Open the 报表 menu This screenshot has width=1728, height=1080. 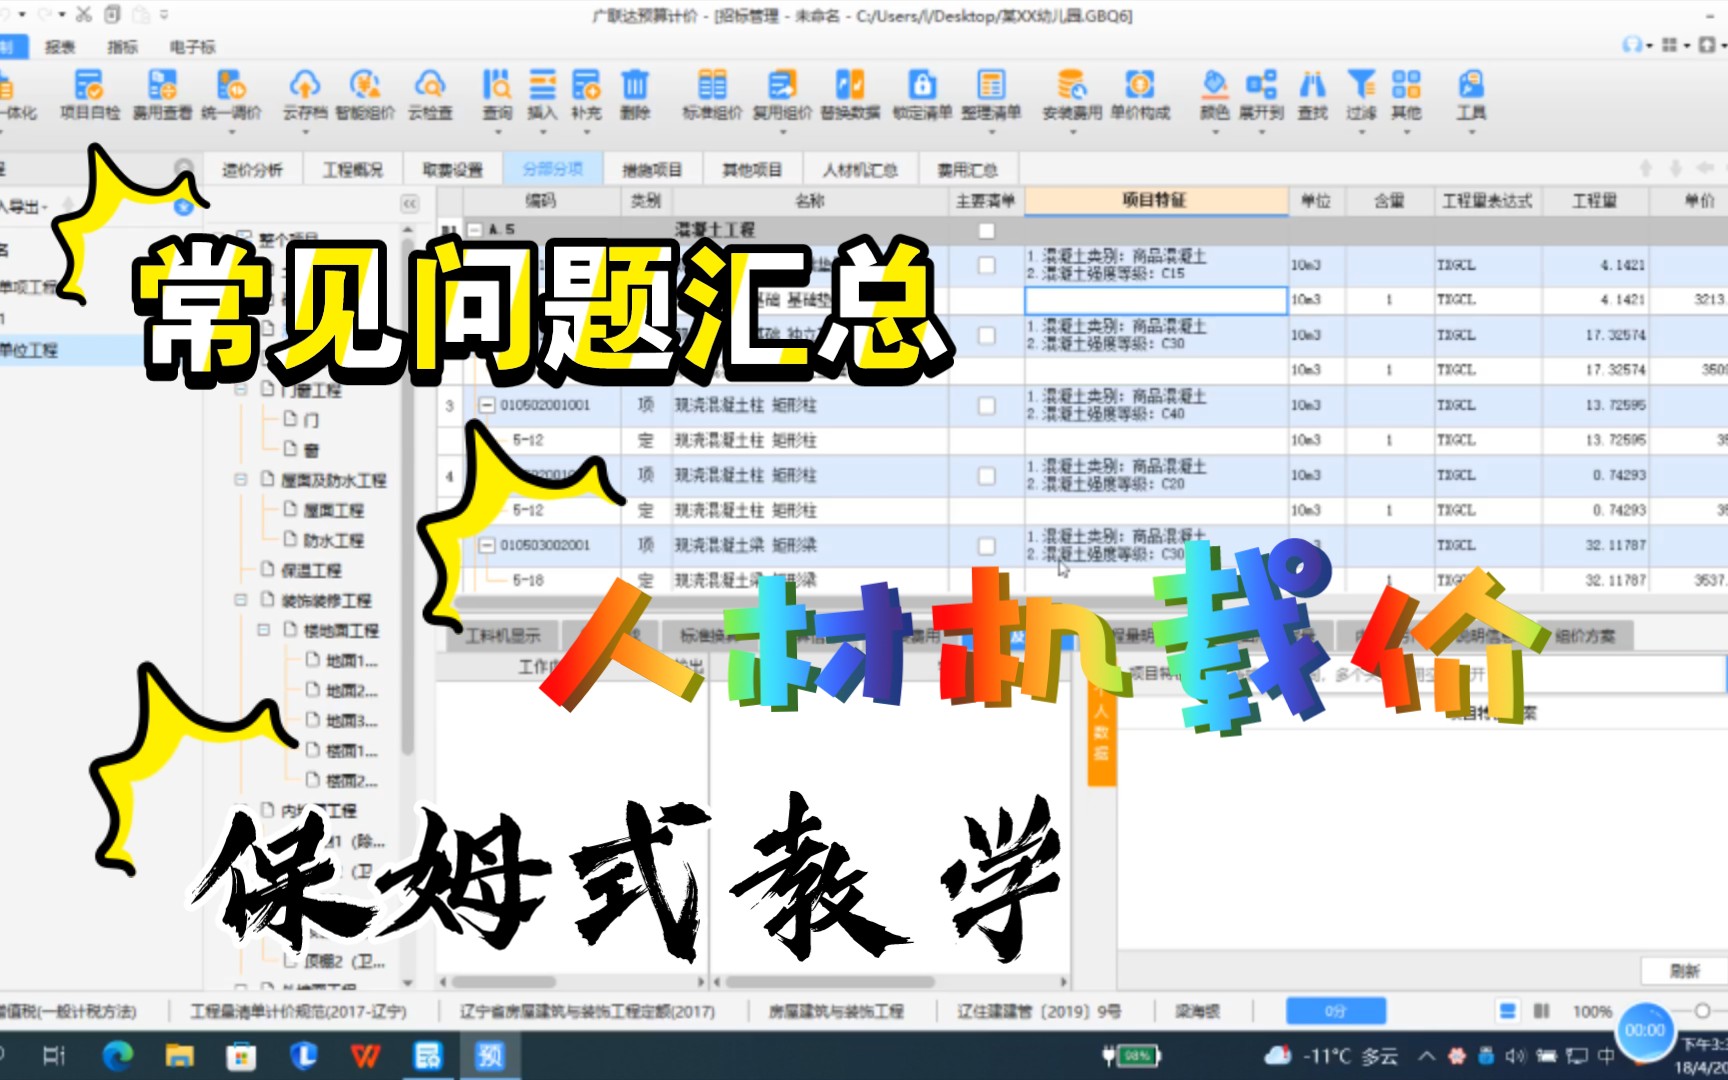coord(60,47)
